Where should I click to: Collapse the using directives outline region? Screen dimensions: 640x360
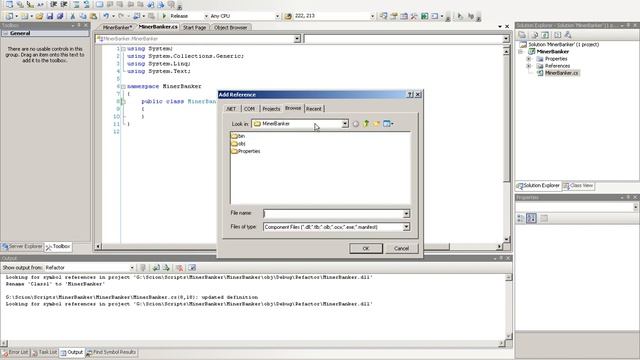coord(123,49)
